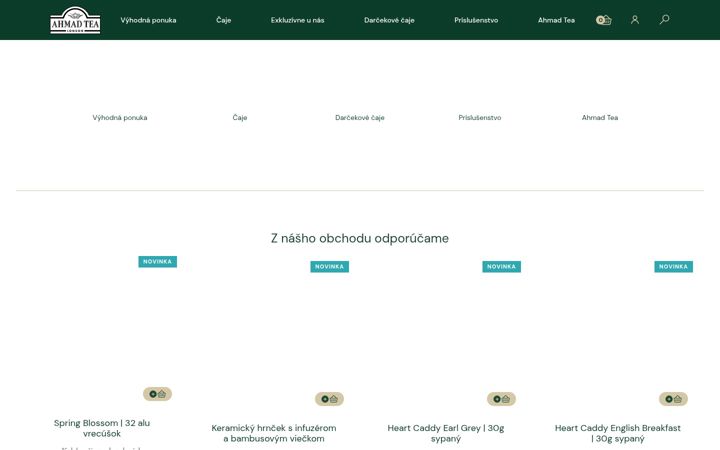The width and height of the screenshot is (720, 450).
Task: Open Darčekové čaje in top navigation
Action: pos(389,20)
